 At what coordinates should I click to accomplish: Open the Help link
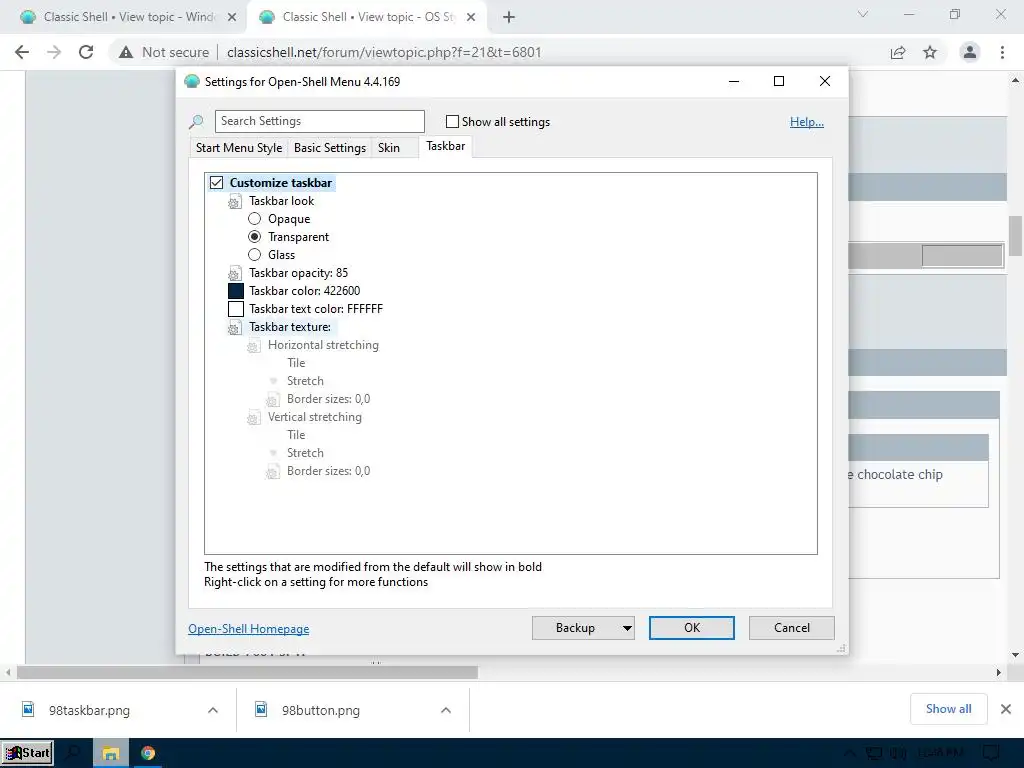point(807,121)
